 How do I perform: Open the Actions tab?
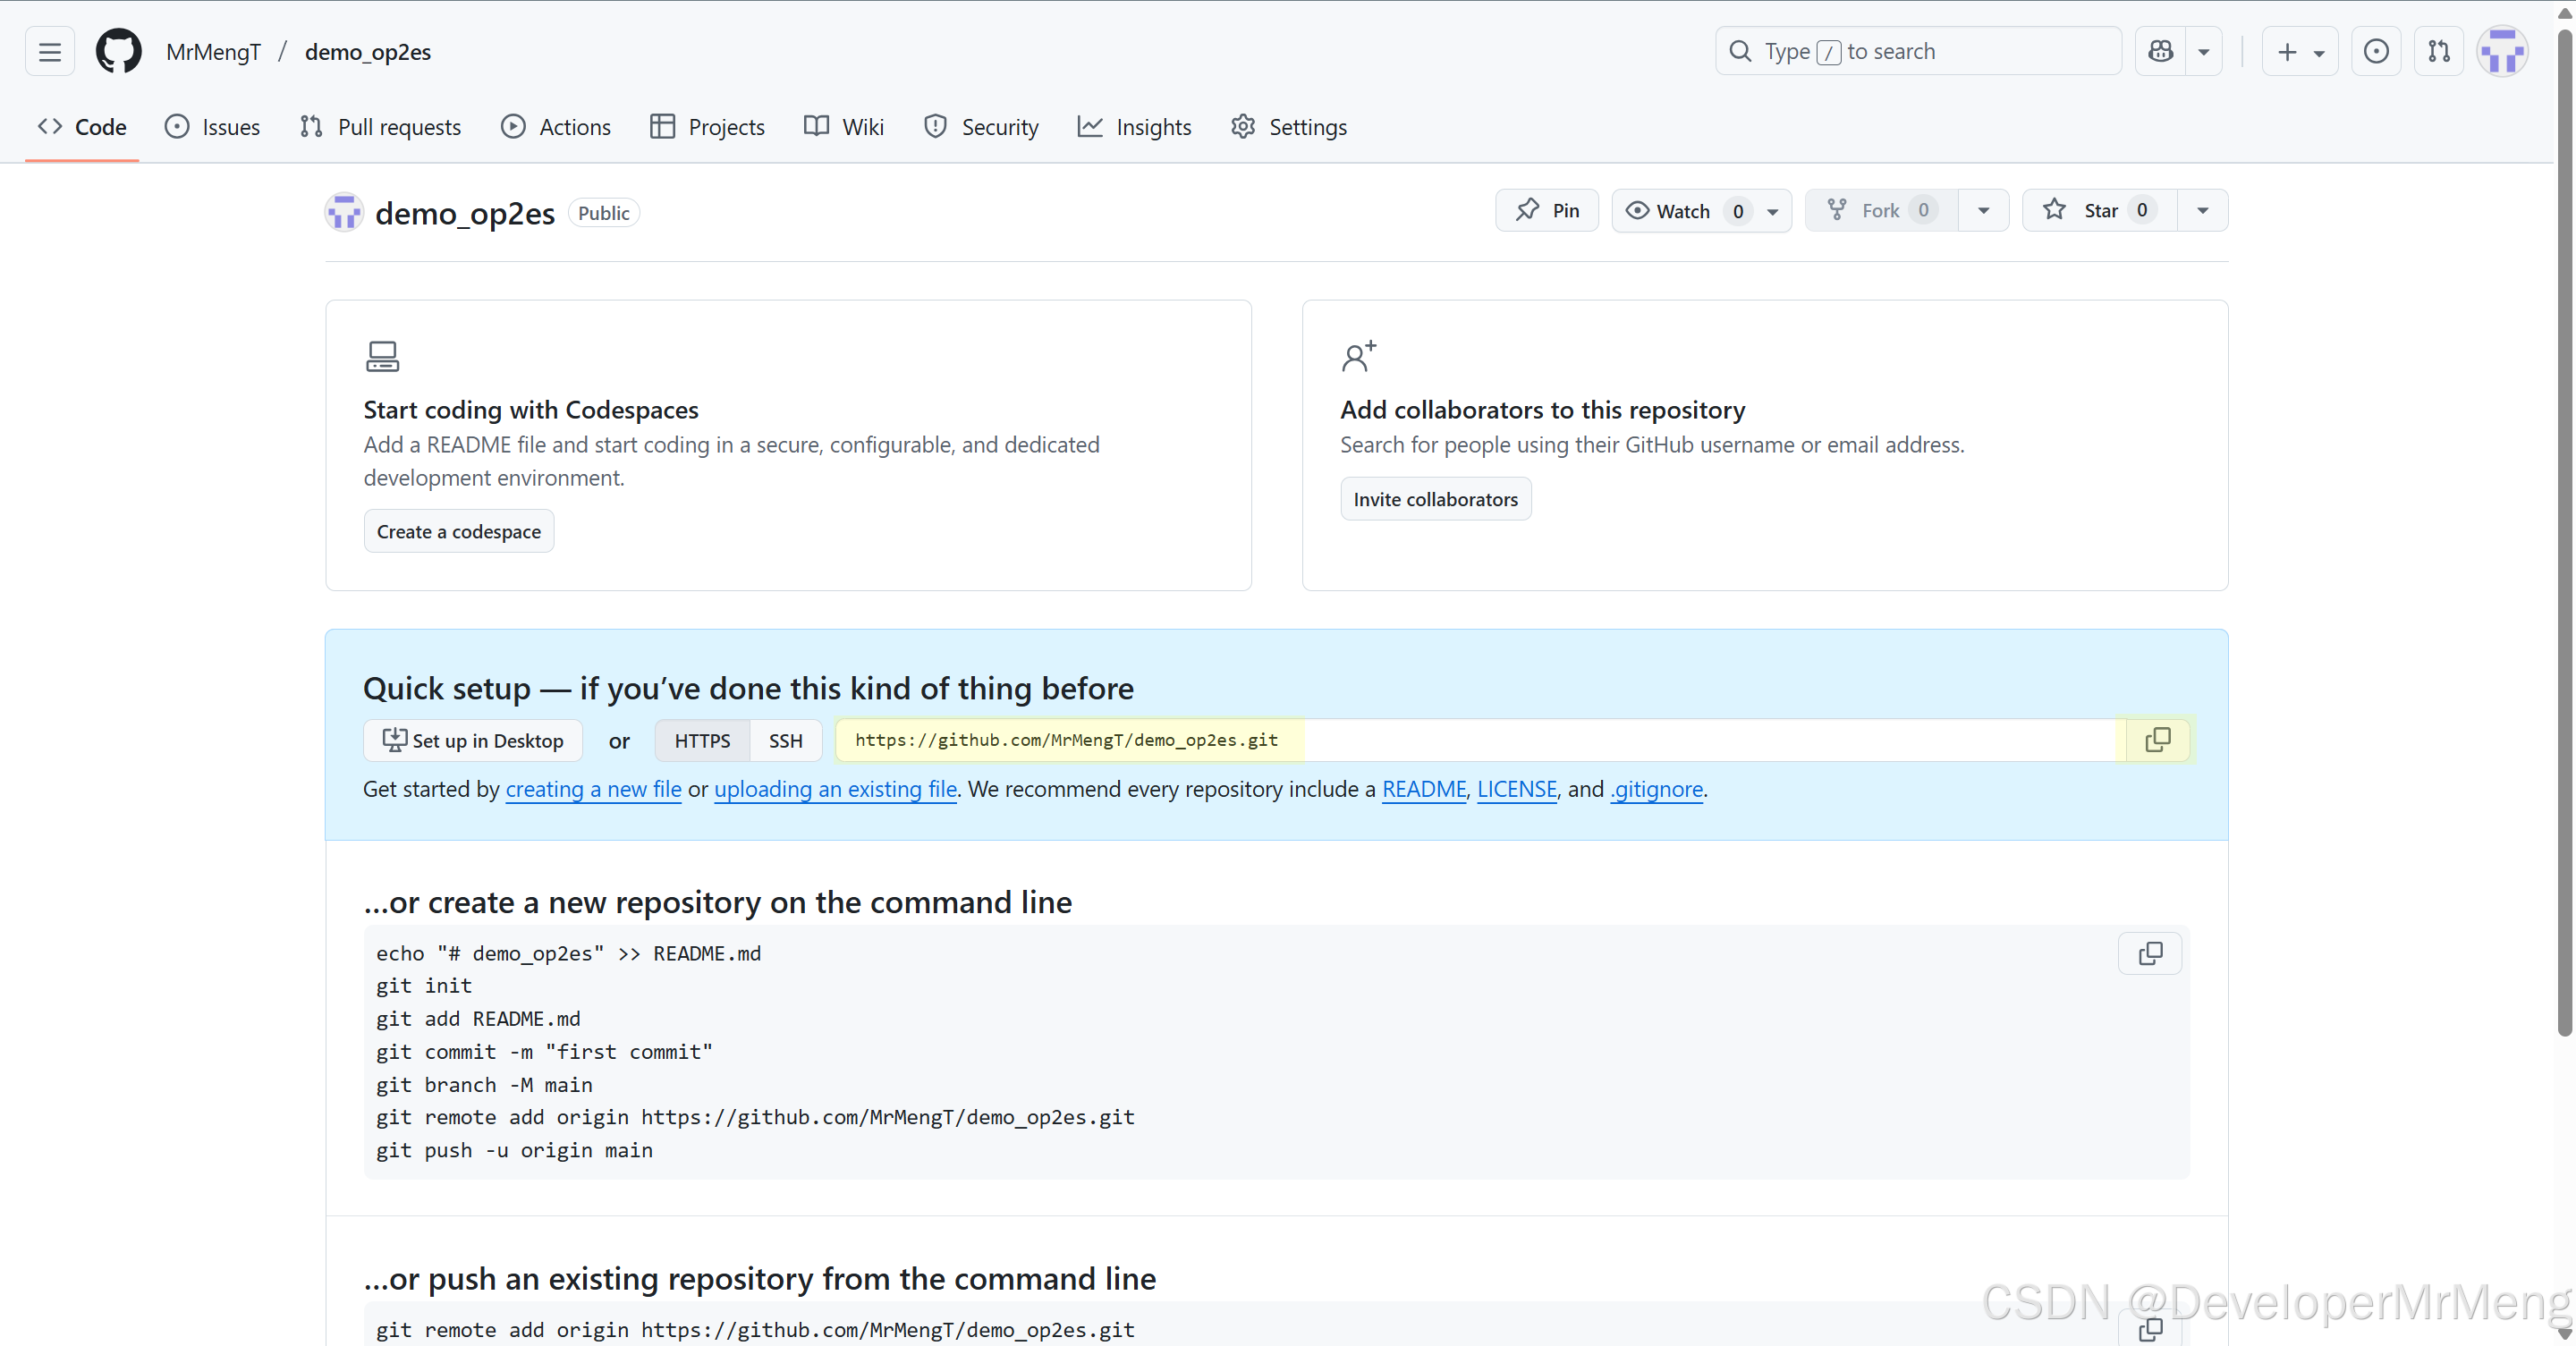click(x=556, y=127)
